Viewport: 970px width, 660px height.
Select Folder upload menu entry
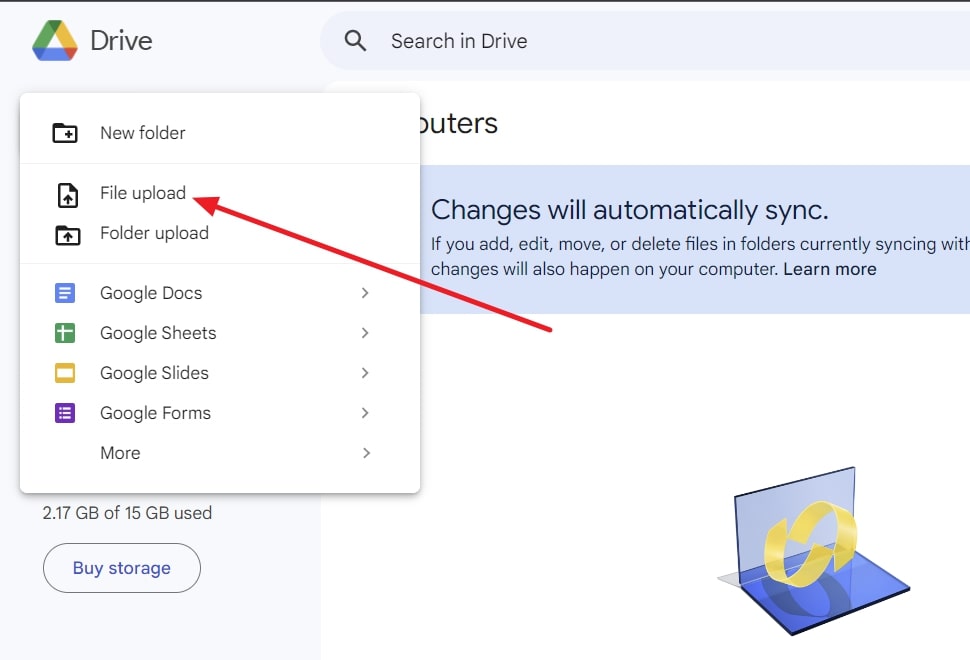click(x=154, y=233)
